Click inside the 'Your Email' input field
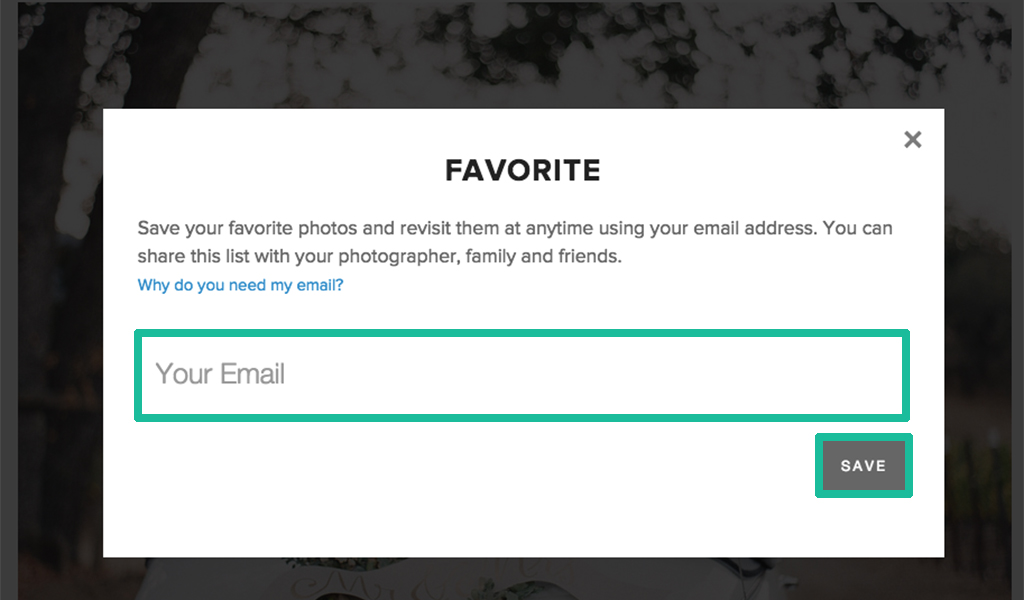 [x=520, y=374]
